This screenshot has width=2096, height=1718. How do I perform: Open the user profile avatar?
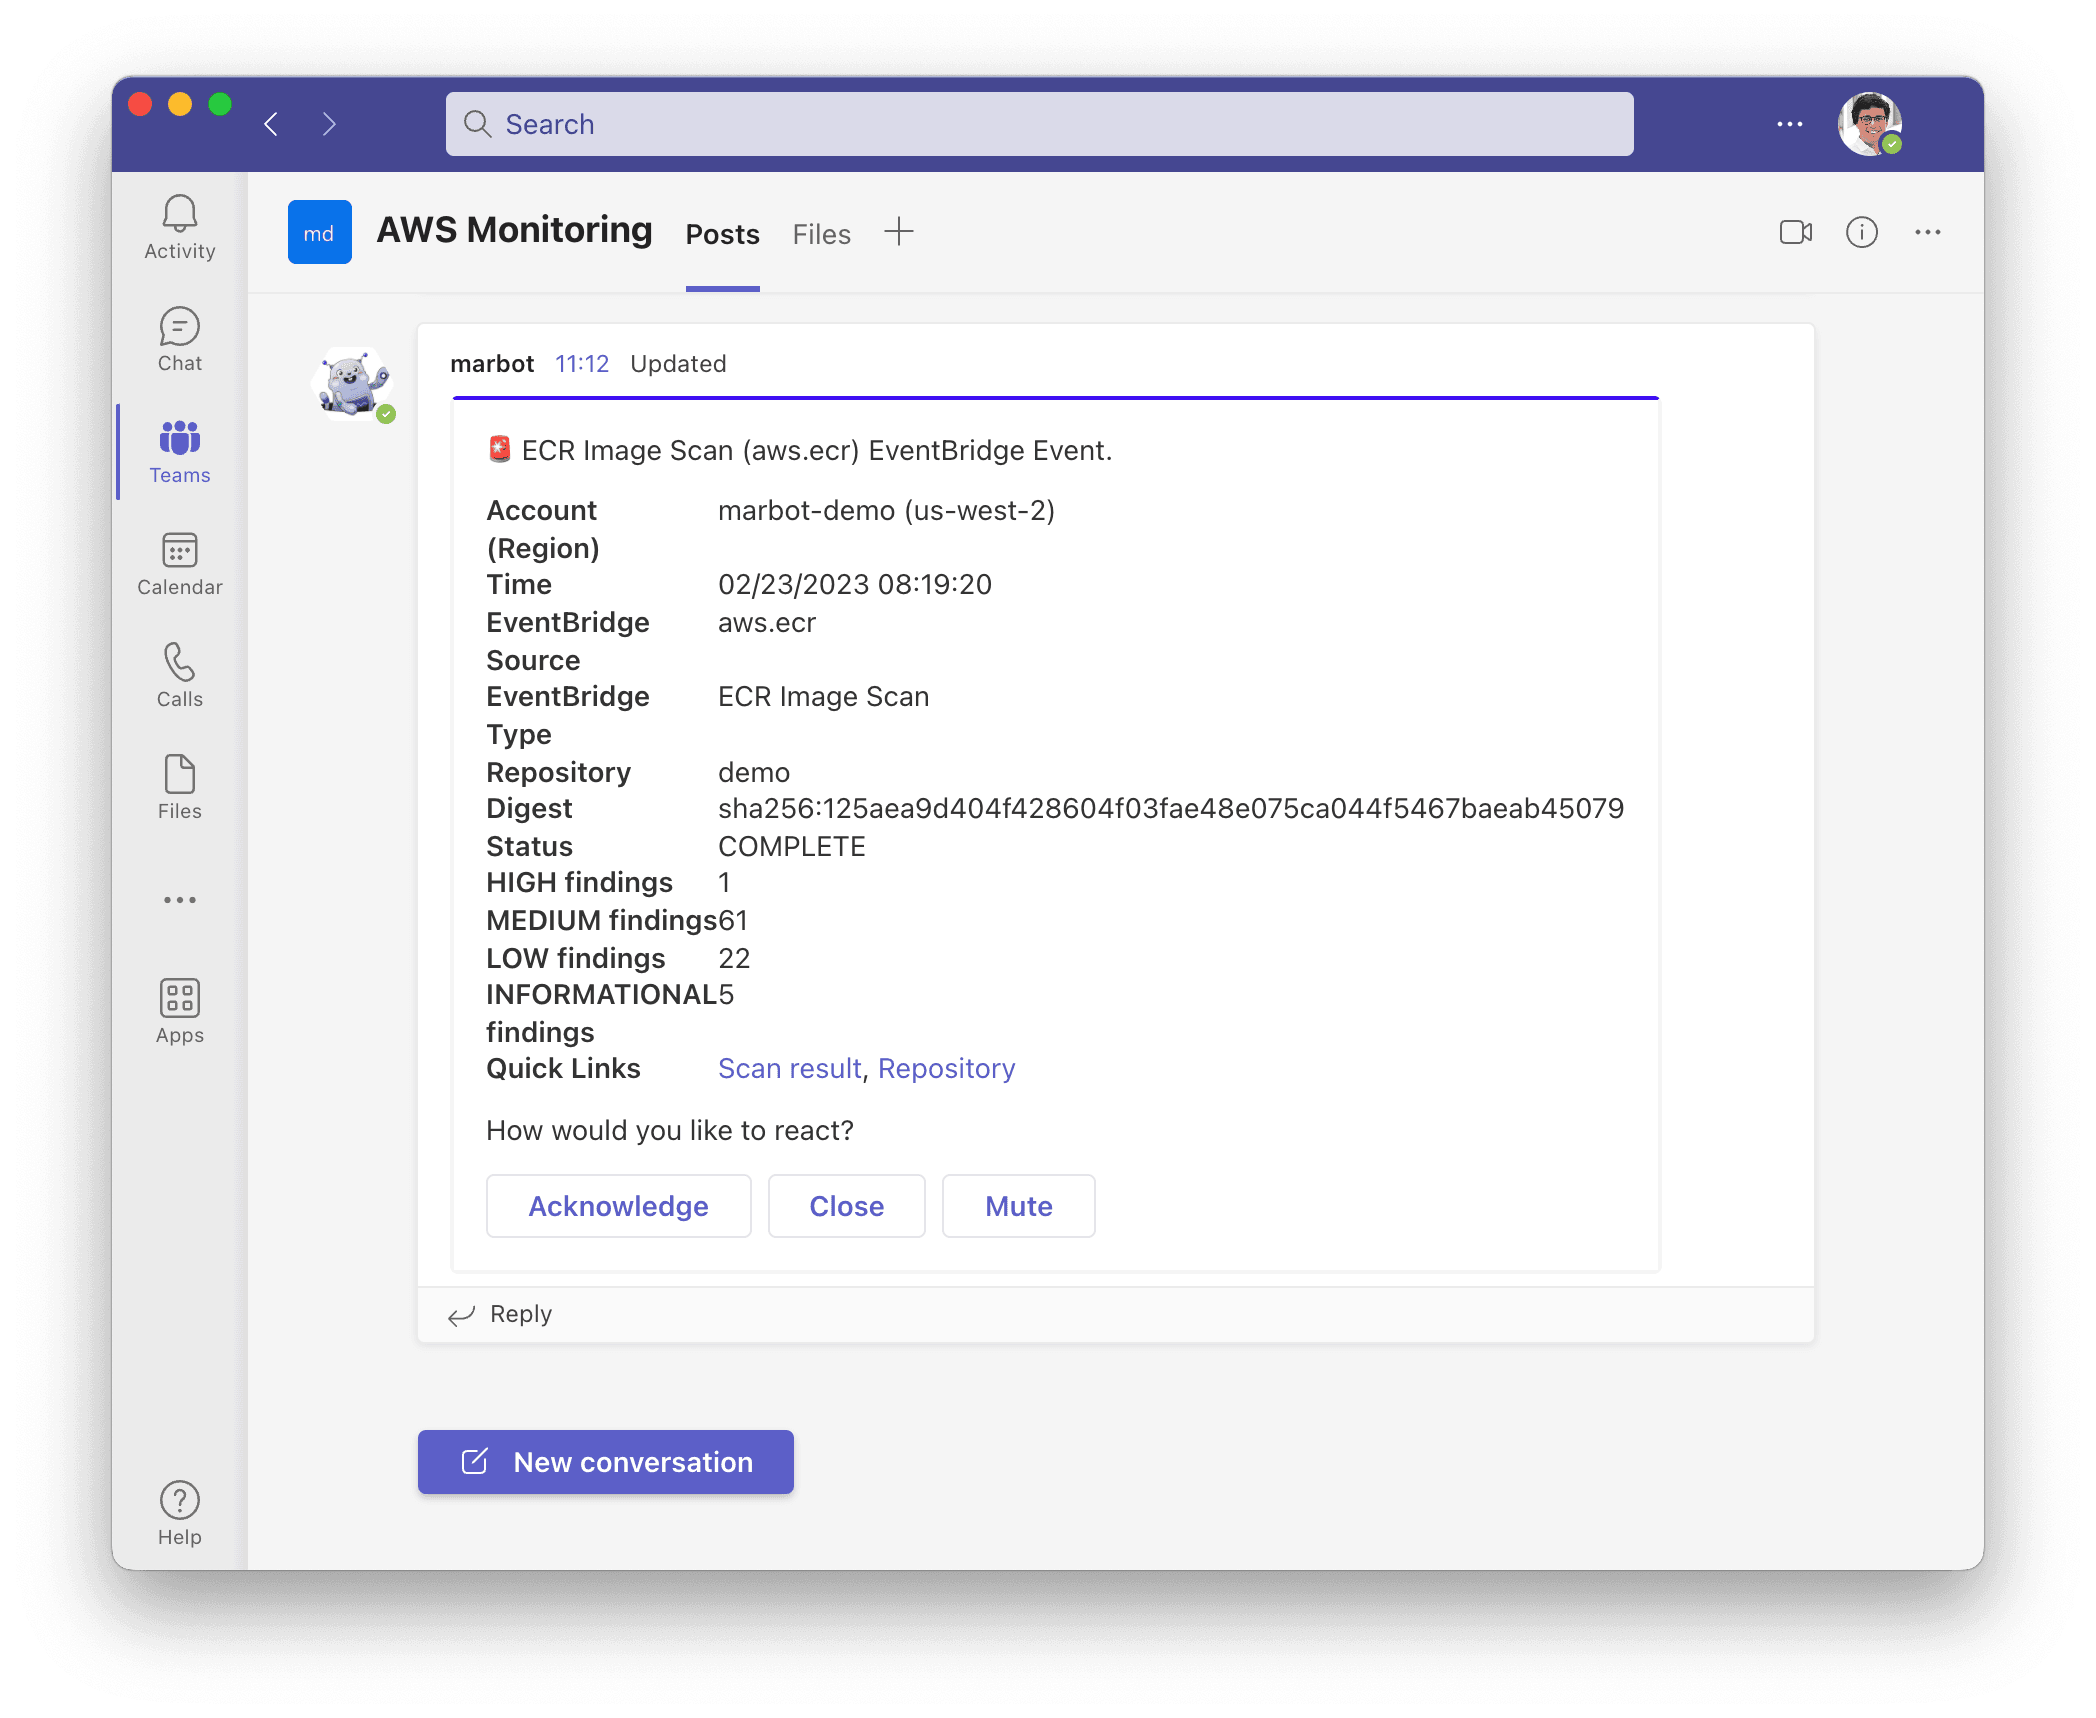click(1870, 124)
